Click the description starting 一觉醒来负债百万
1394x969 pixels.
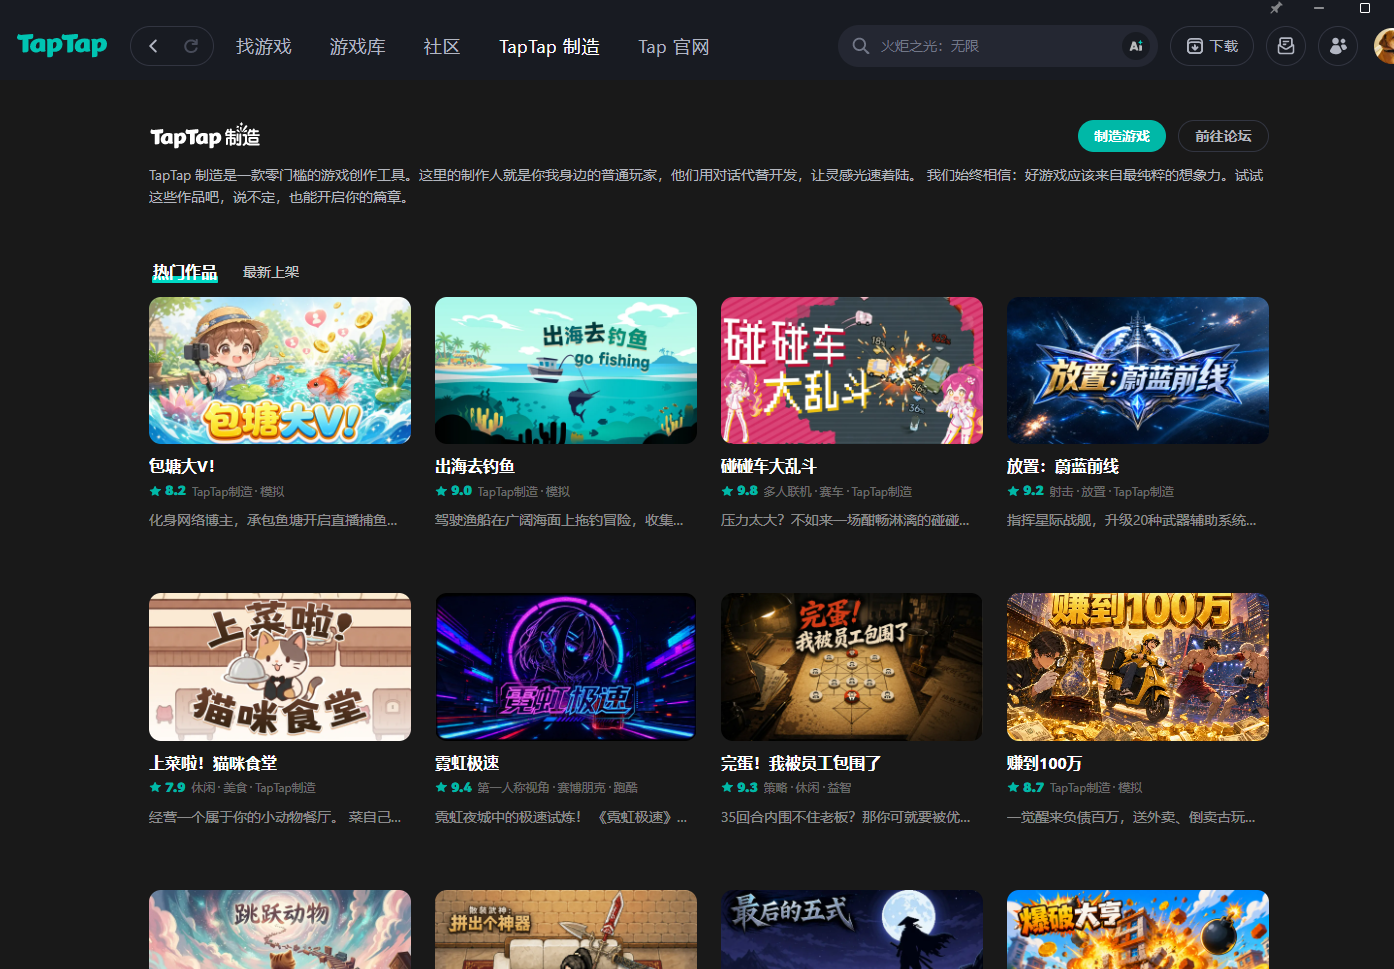pyautogui.click(x=1131, y=817)
